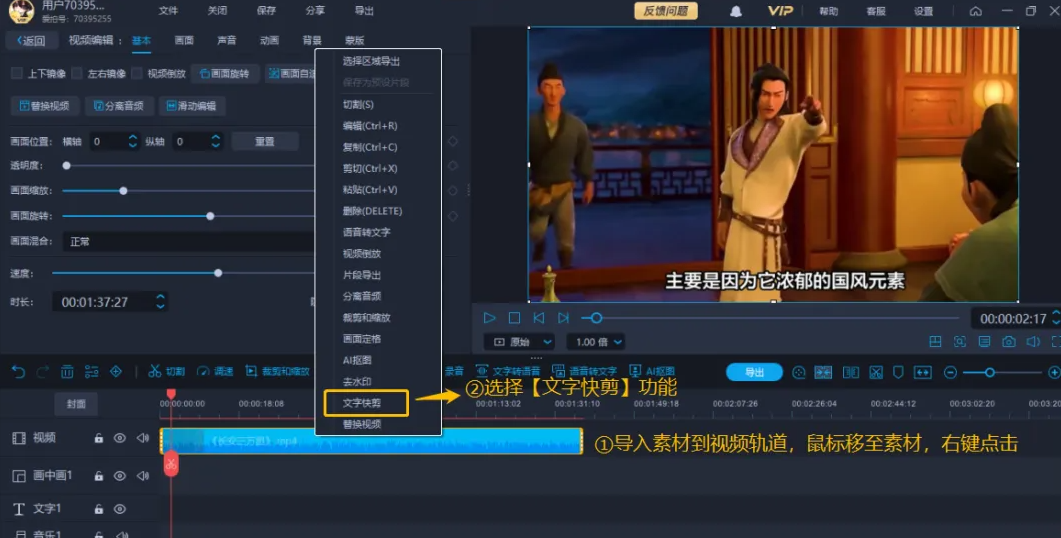Toggle preview volume speaker icon
This screenshot has height=538, width=1061.
pos(1033,342)
